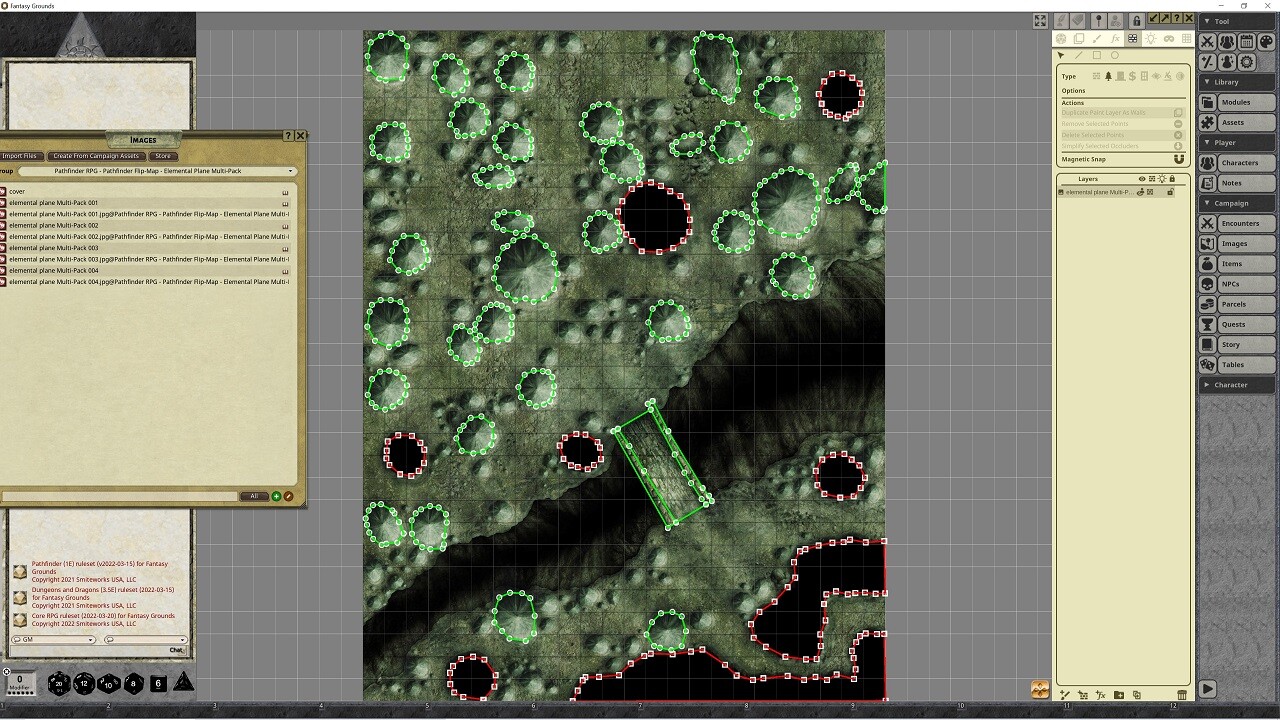Roll the d20 die in the dice tray

pyautogui.click(x=58, y=683)
